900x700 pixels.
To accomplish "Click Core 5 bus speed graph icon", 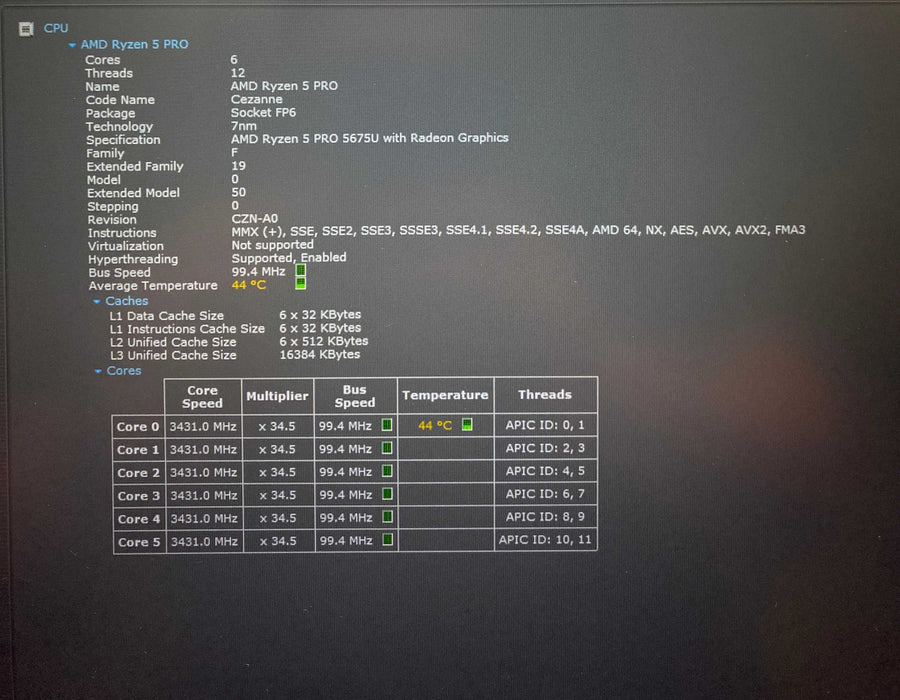I will click(x=387, y=540).
